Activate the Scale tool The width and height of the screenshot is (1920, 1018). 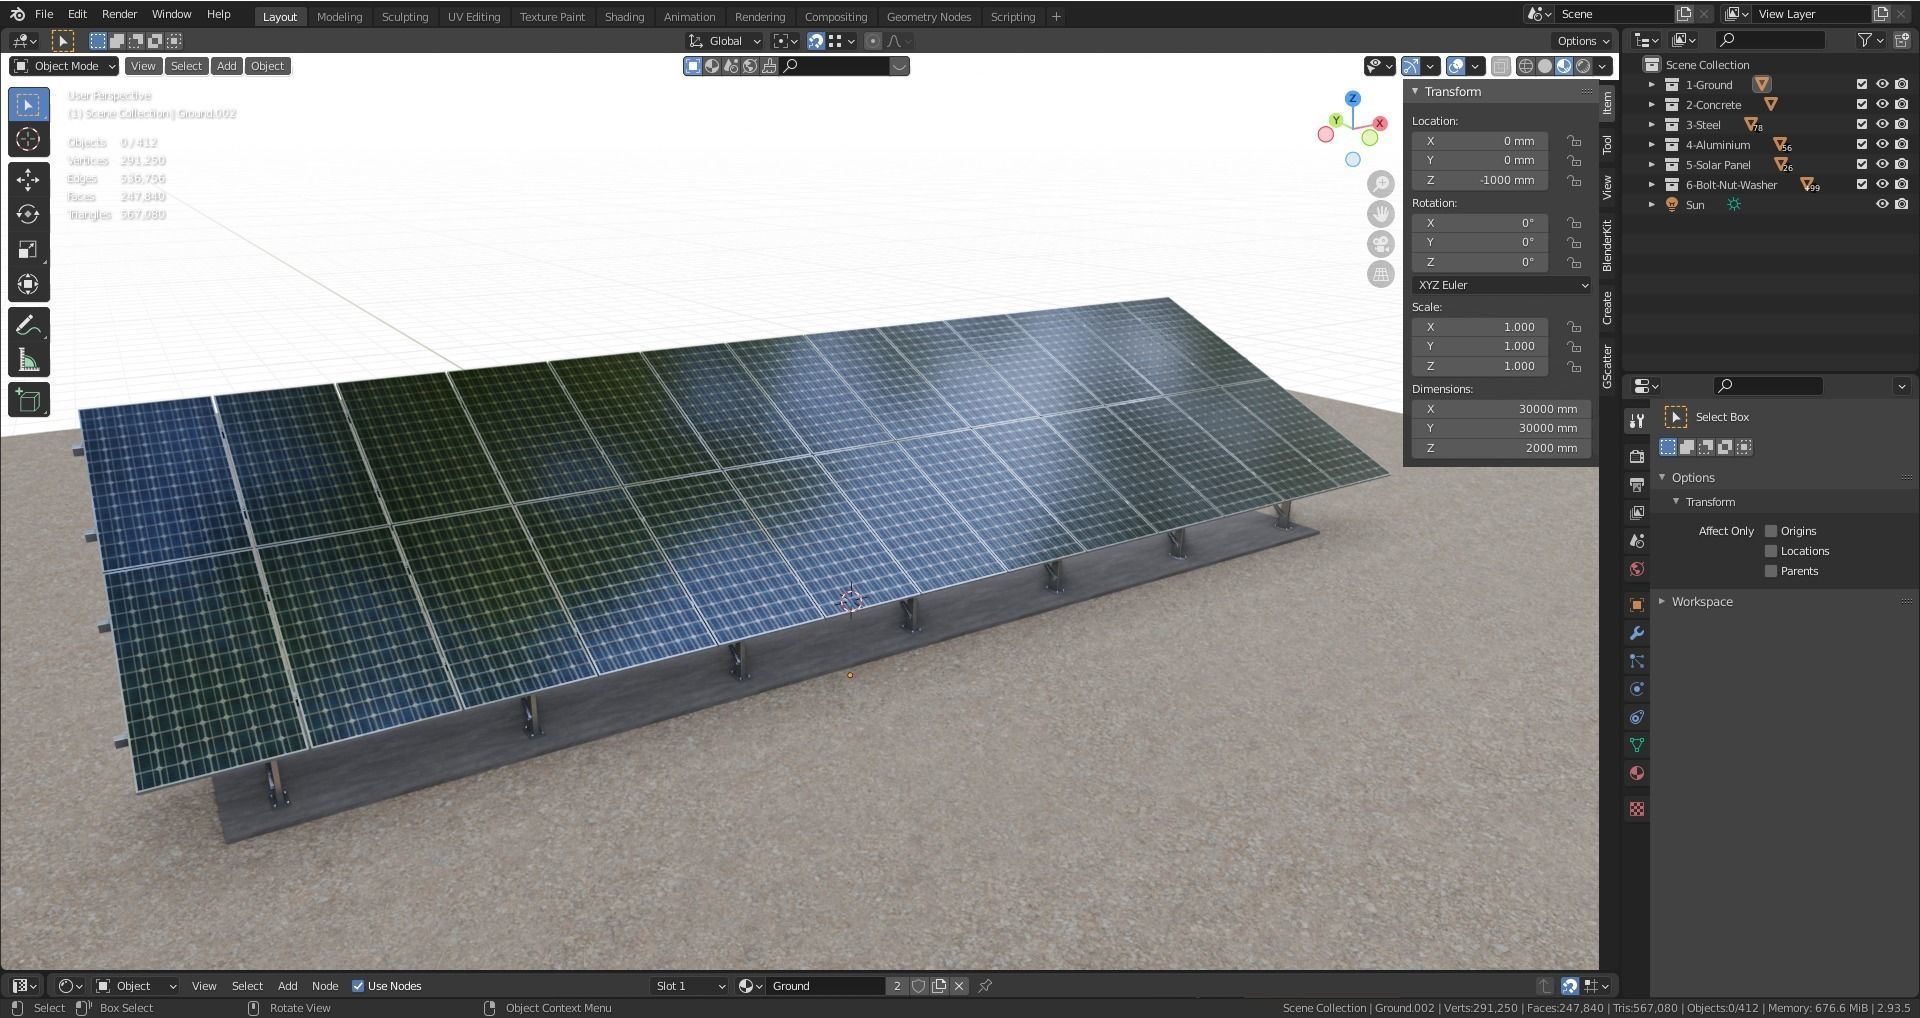[28, 250]
